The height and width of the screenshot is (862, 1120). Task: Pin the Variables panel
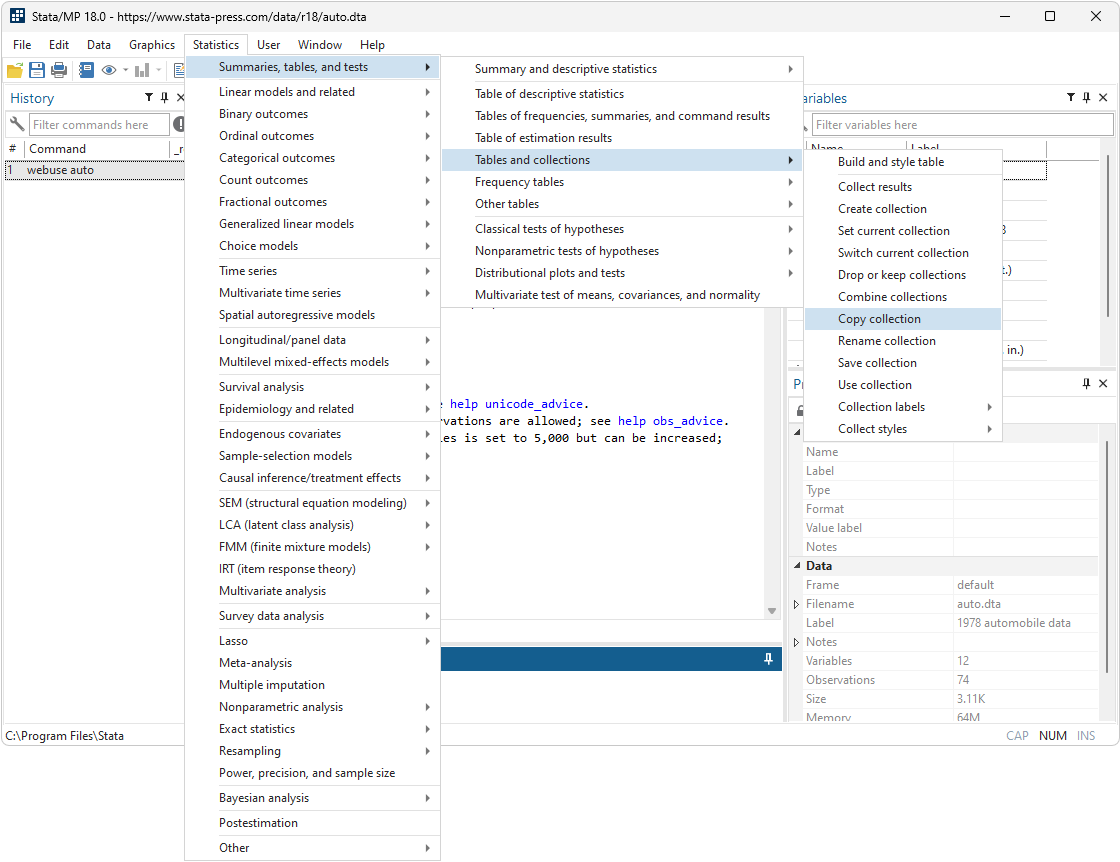click(x=1086, y=98)
